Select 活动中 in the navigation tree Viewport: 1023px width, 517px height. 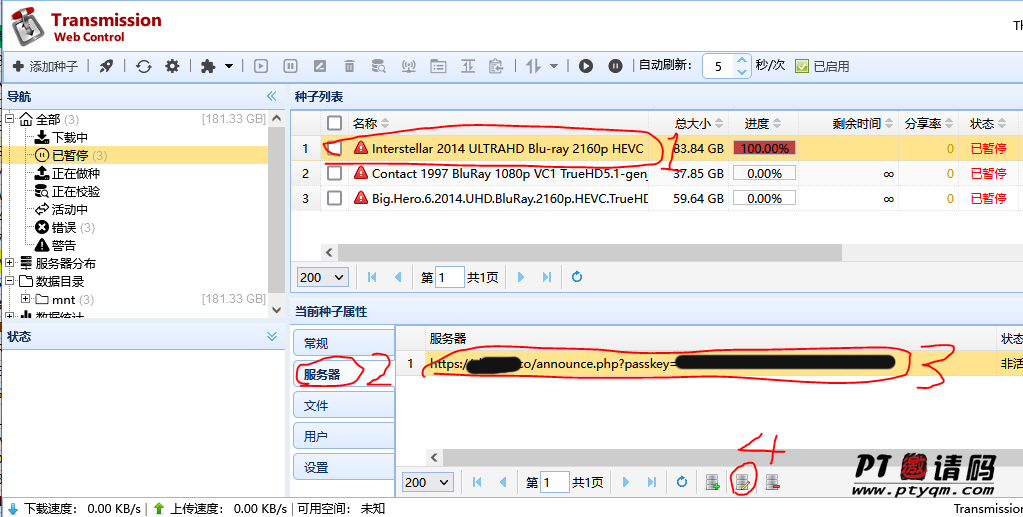point(70,210)
